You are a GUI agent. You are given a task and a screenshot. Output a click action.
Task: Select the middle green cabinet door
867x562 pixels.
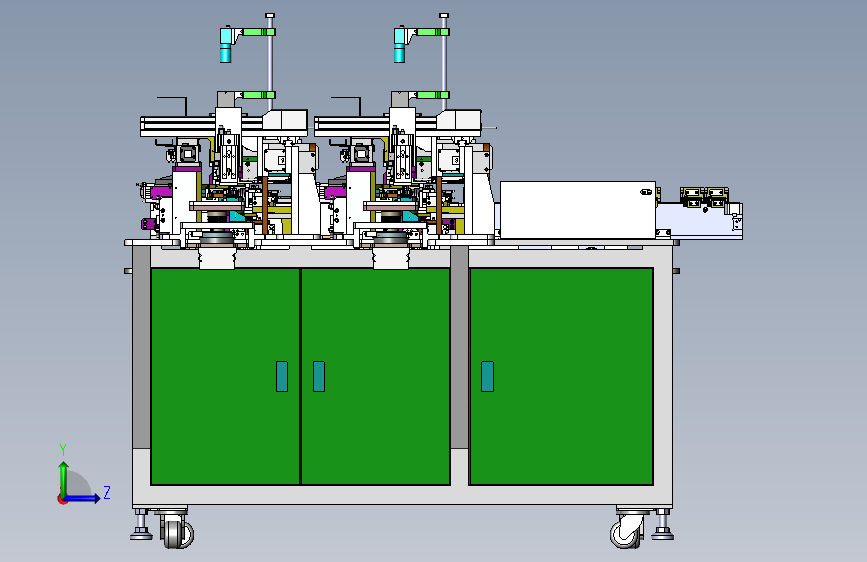pyautogui.click(x=375, y=377)
